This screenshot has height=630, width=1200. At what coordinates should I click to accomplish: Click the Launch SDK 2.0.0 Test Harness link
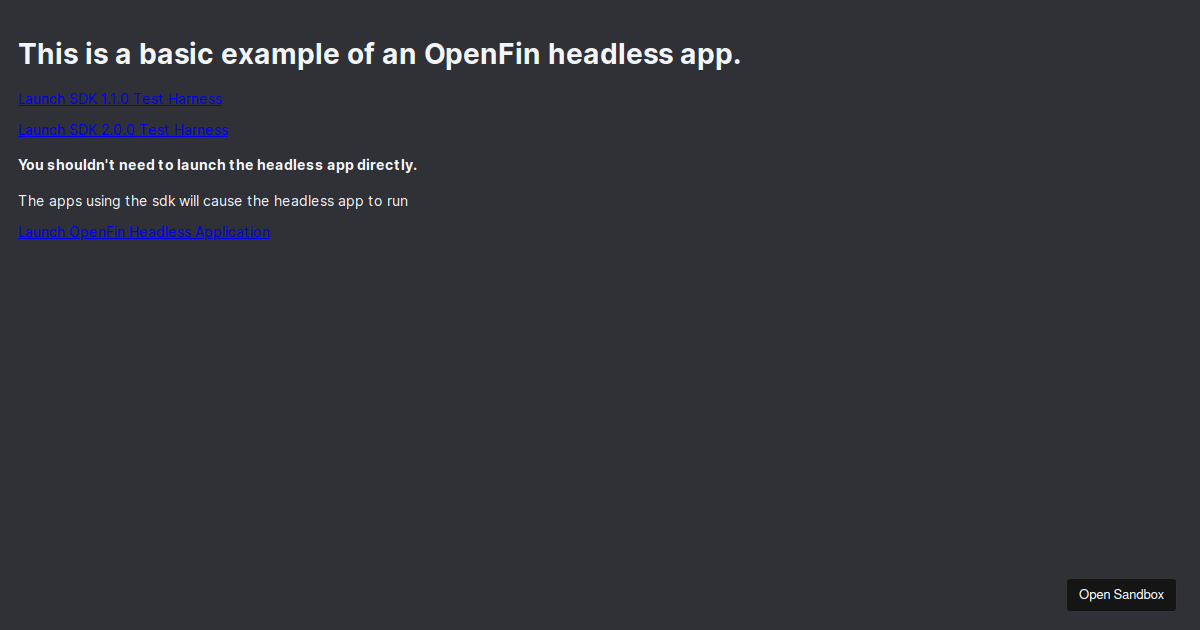pos(122,130)
